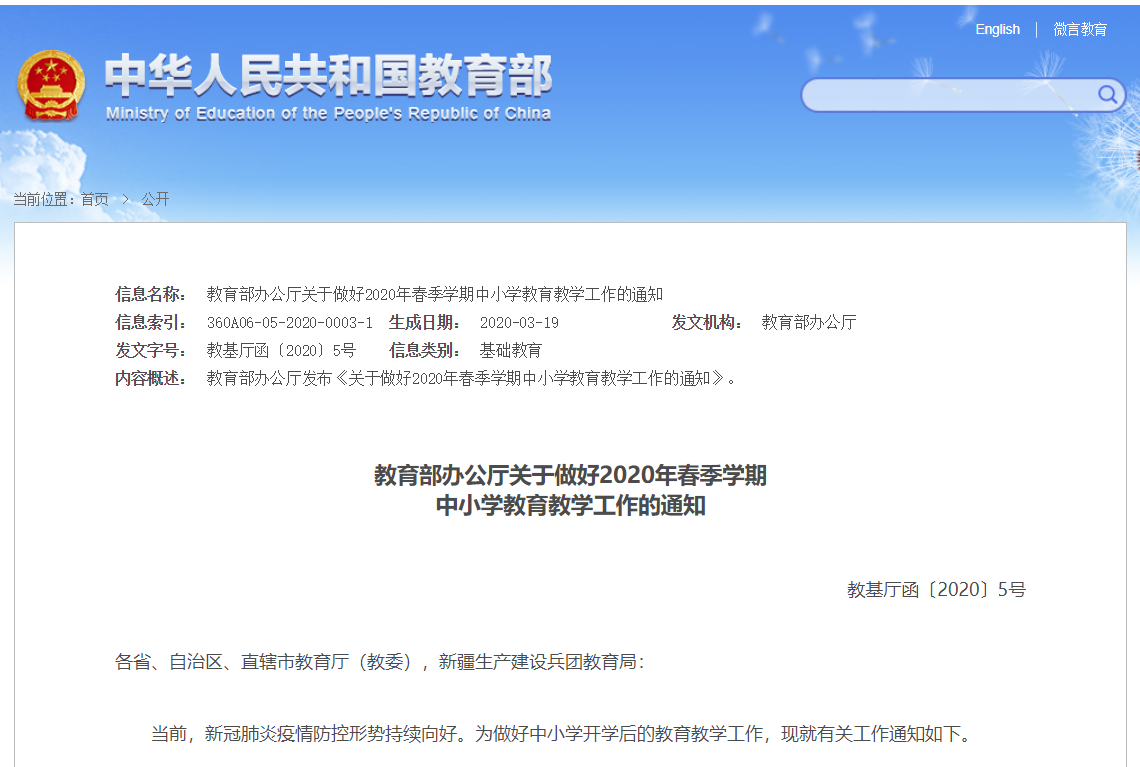
Task: Open the 微言教育 link
Action: click(1080, 29)
